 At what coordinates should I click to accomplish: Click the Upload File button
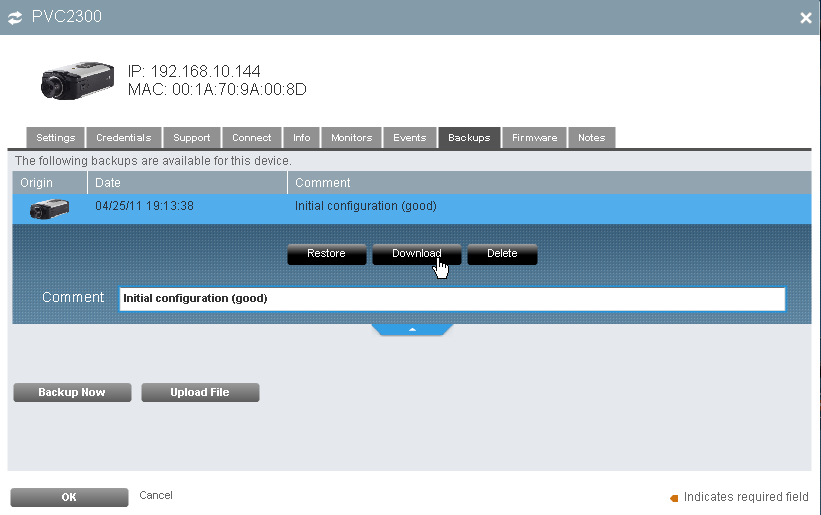(x=200, y=393)
